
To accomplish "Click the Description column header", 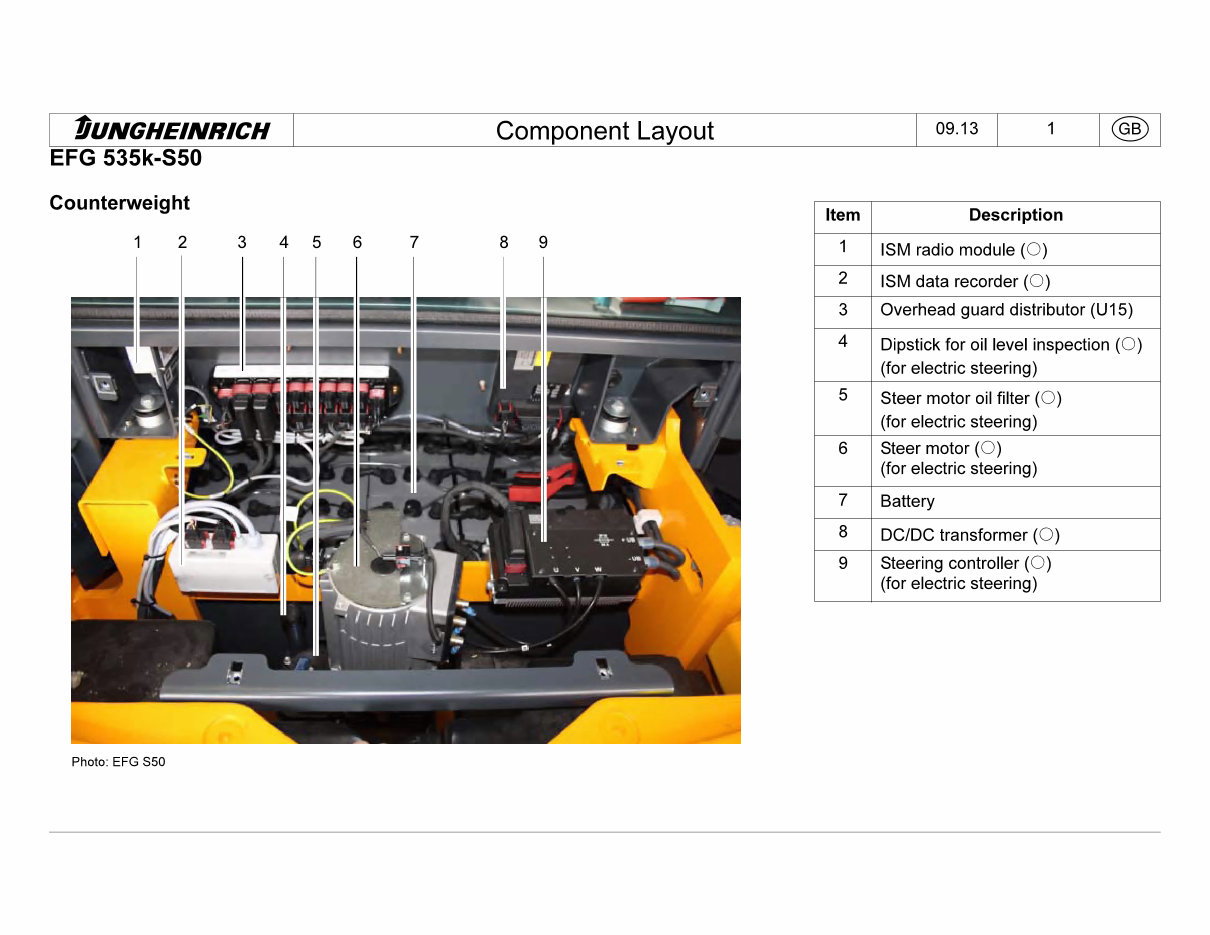I will (x=1016, y=216).
